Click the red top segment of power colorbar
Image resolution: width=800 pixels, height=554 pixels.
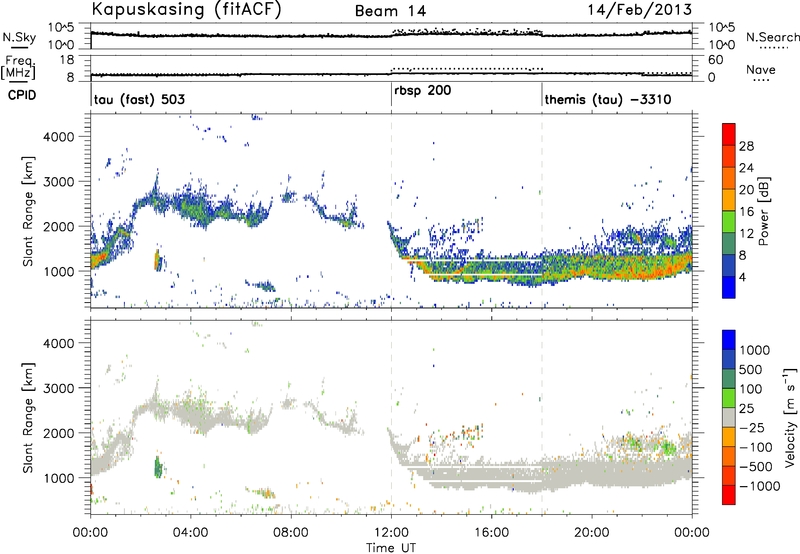(x=729, y=134)
